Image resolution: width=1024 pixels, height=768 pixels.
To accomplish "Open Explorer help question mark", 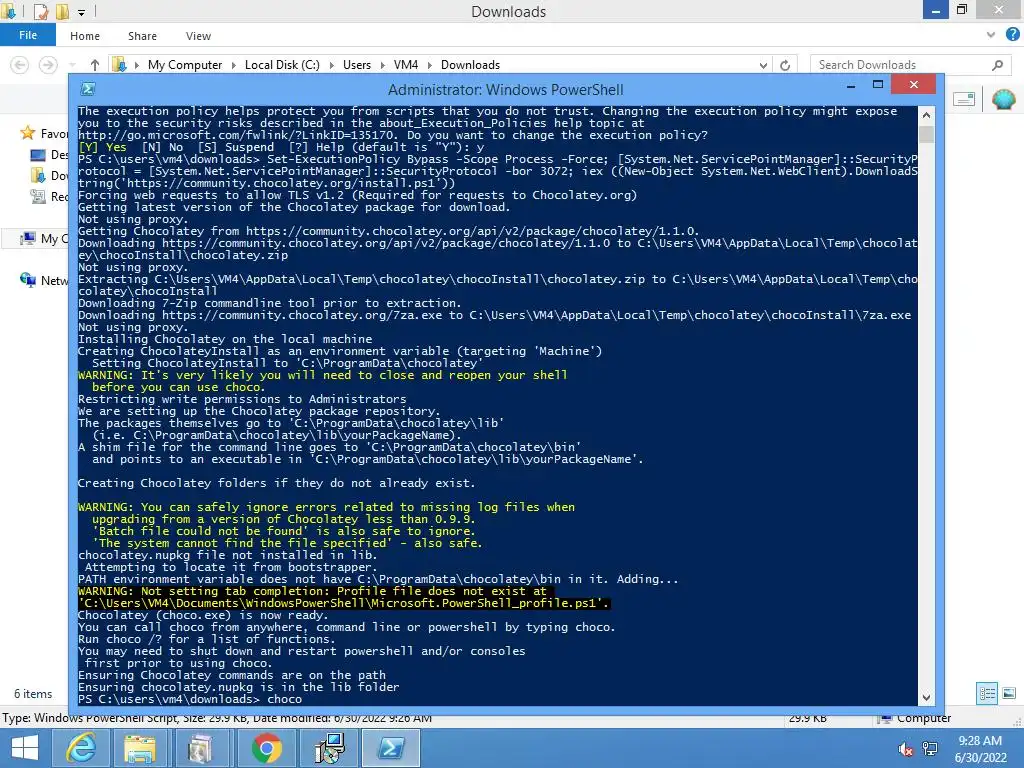I will [1012, 35].
